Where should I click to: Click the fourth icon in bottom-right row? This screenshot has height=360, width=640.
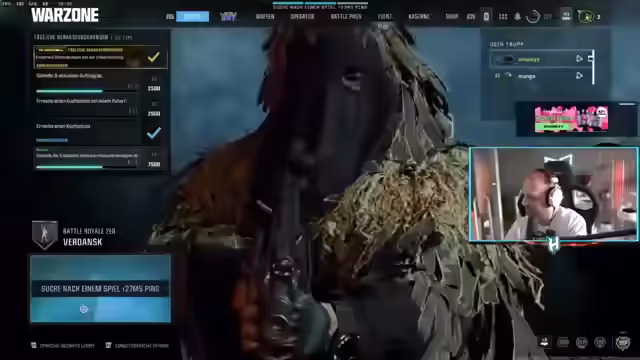600,342
